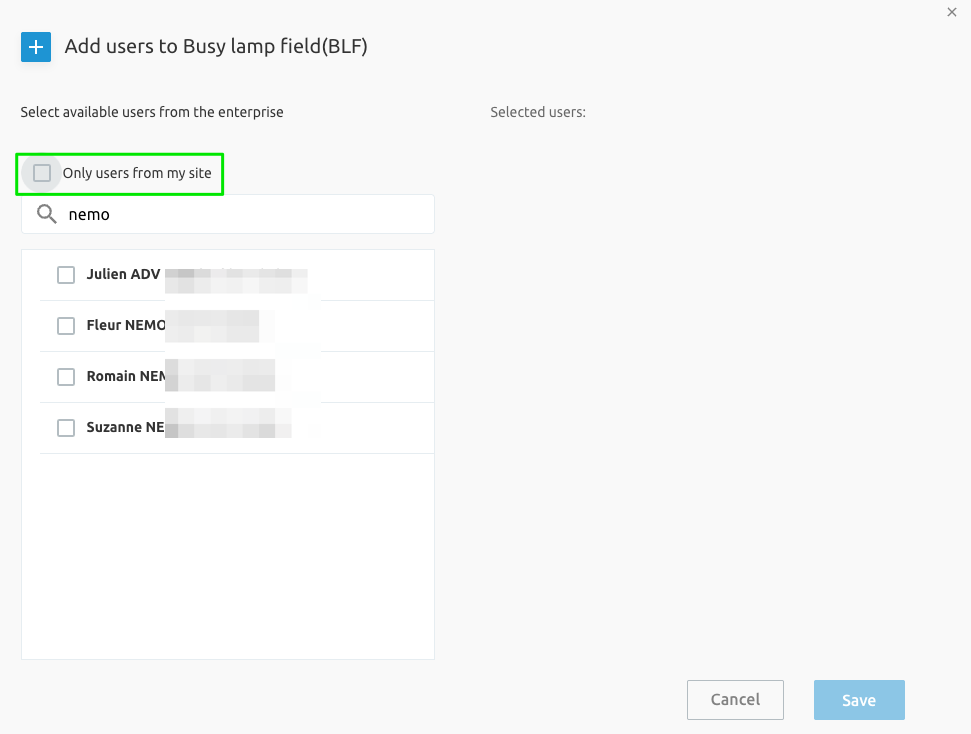
Task: Click the 'Only users from my site' label text
Action: pyautogui.click(x=137, y=173)
